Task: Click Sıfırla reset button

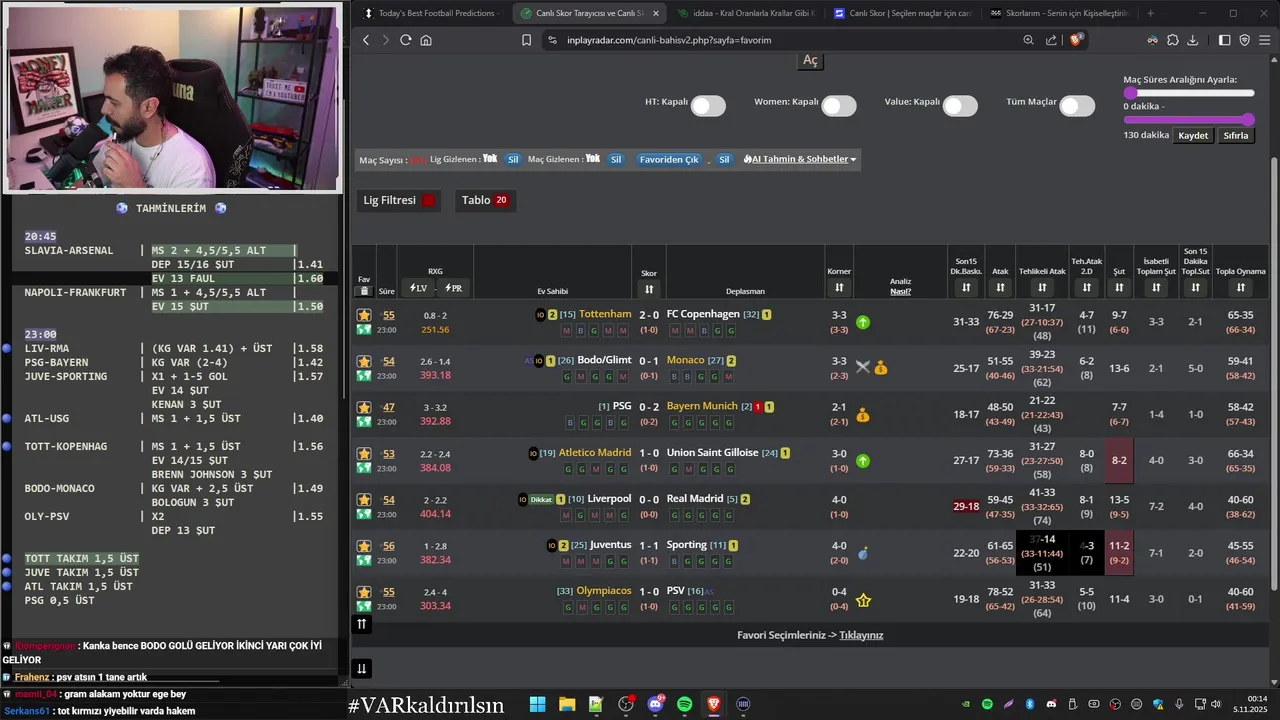Action: 1237,135
